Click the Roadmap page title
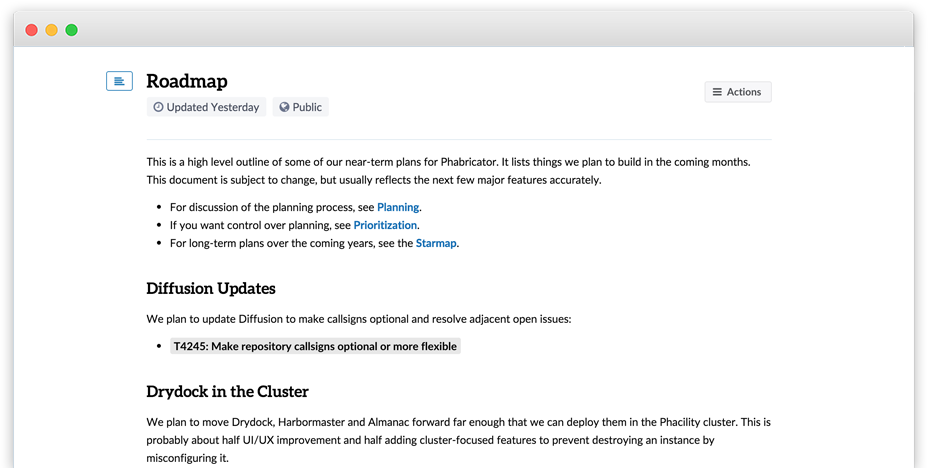 pos(187,81)
